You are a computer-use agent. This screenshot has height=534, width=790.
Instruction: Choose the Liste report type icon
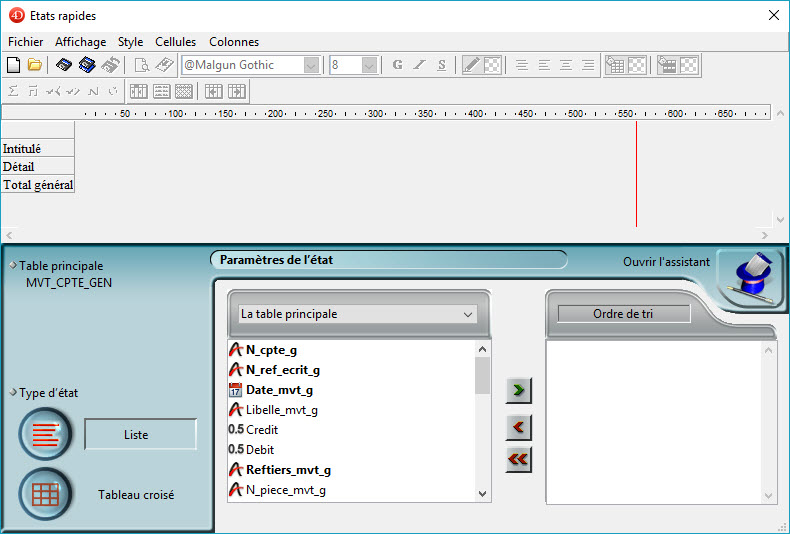tap(45, 434)
